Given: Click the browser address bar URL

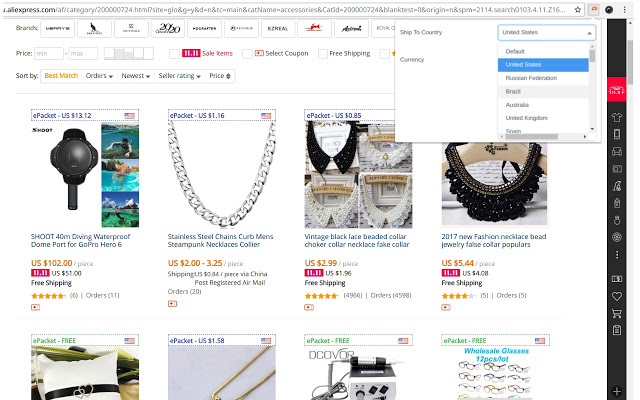Looking at the screenshot, I should coord(286,10).
